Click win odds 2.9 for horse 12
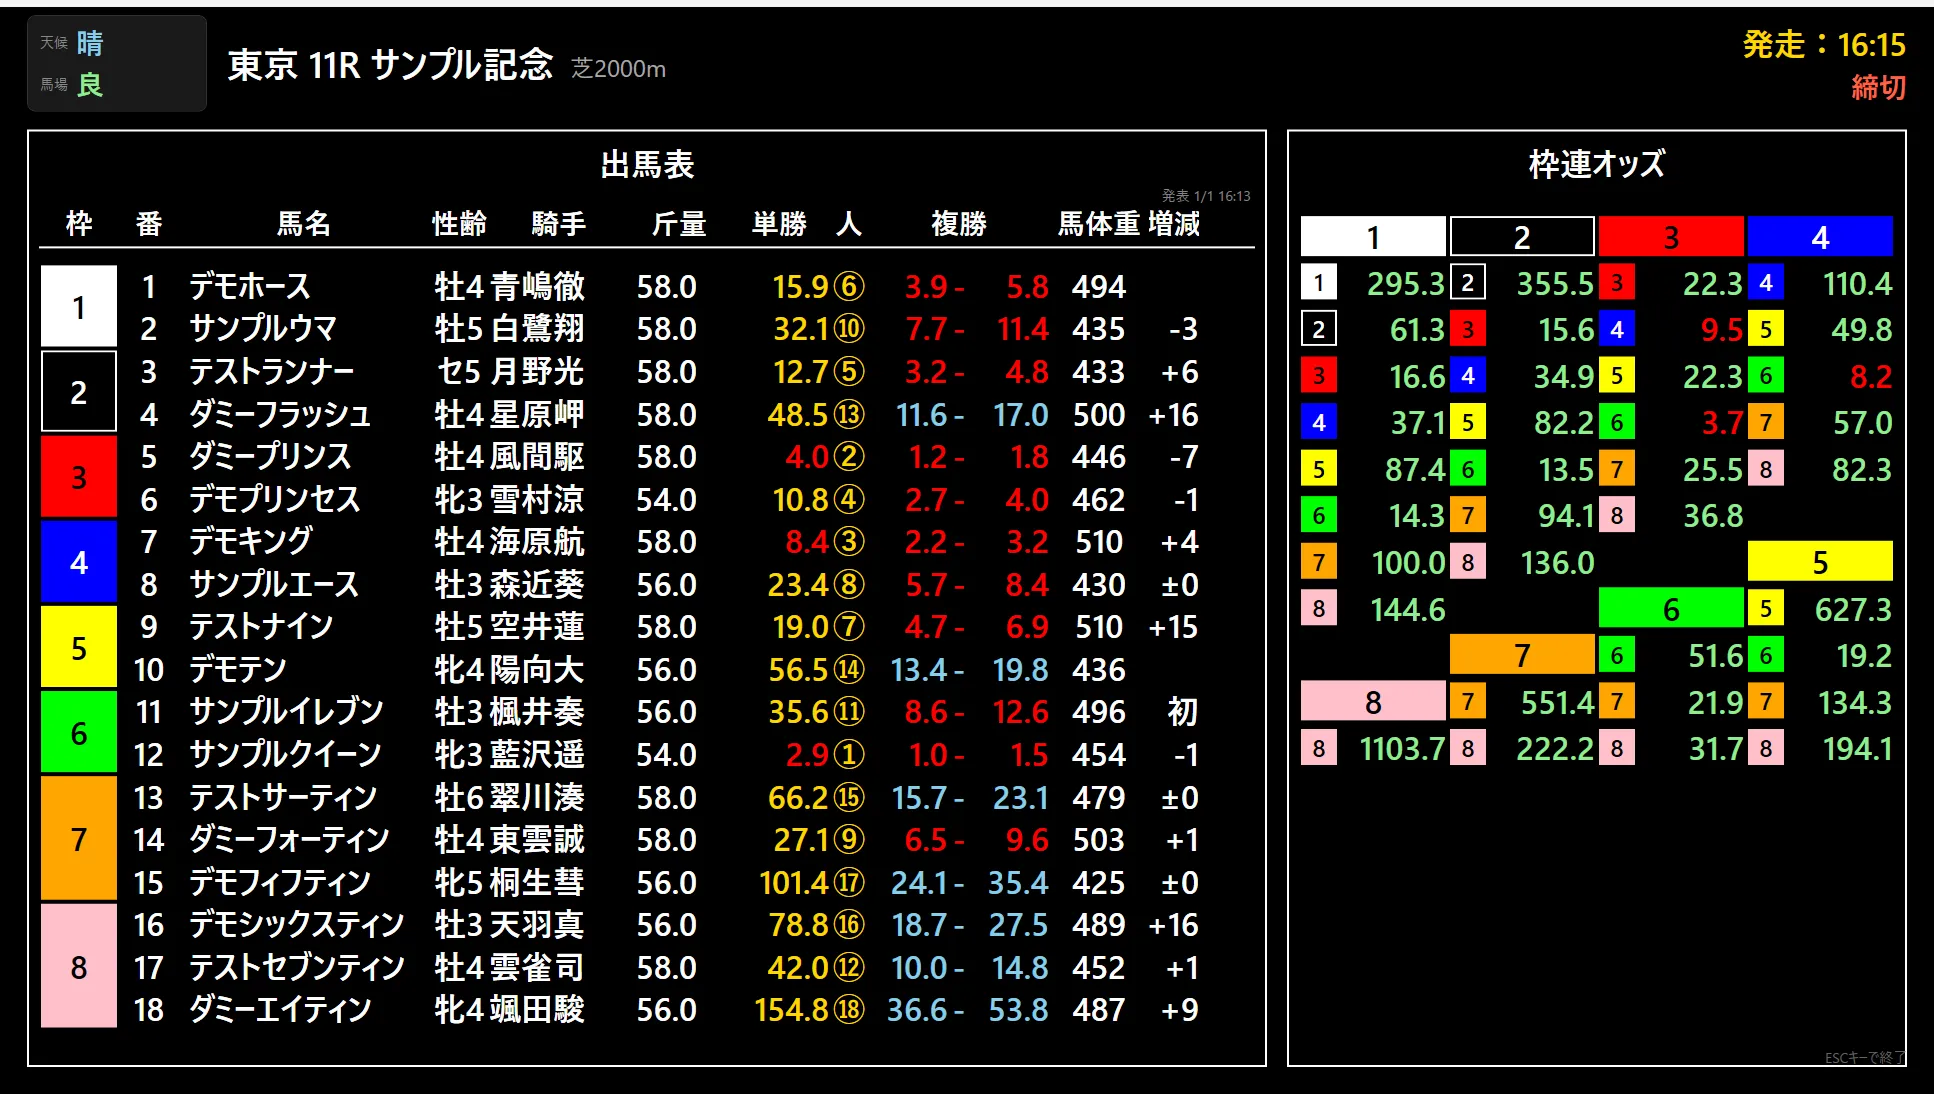Viewport: 1934px width, 1094px height. (x=806, y=754)
